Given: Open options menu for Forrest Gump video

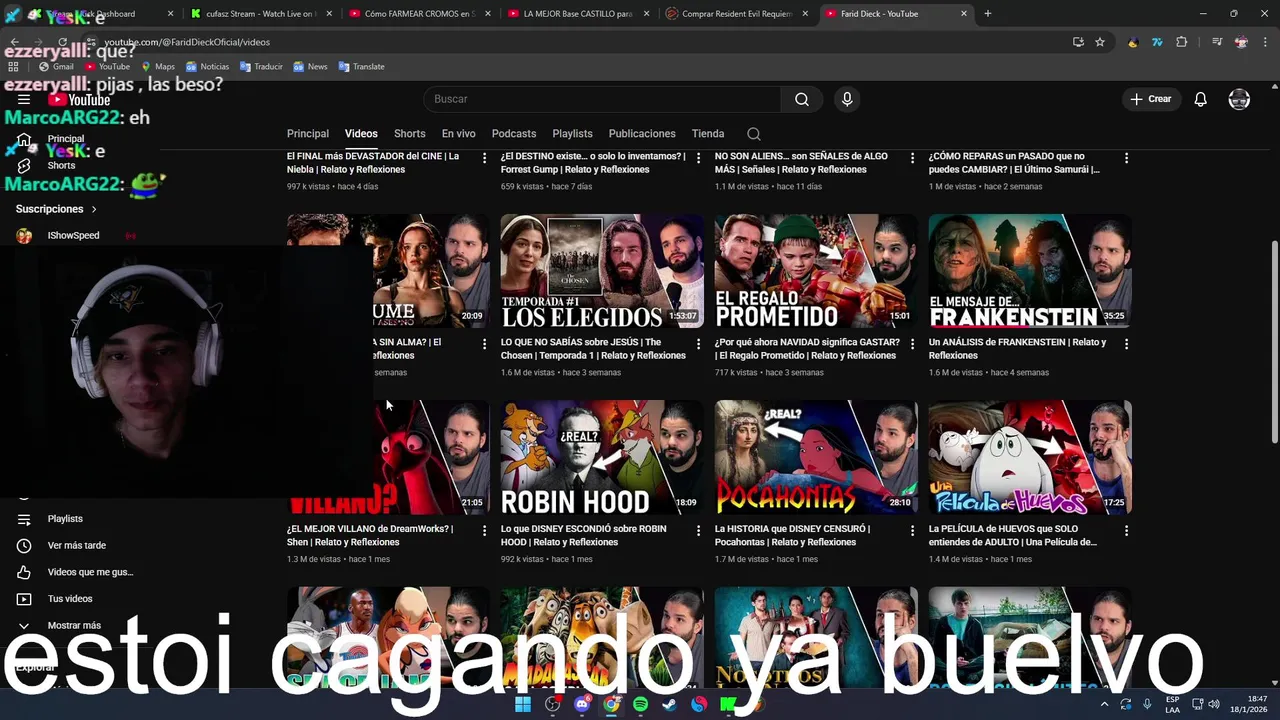Looking at the screenshot, I should 698,158.
